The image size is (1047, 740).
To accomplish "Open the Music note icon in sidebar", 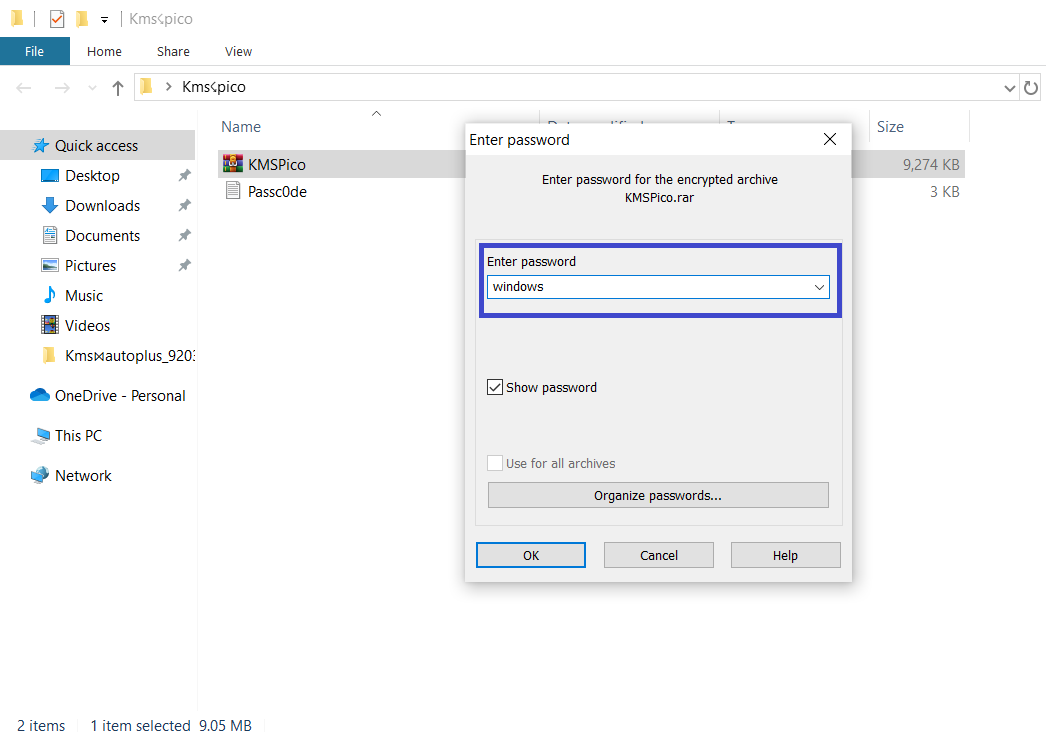I will point(50,295).
